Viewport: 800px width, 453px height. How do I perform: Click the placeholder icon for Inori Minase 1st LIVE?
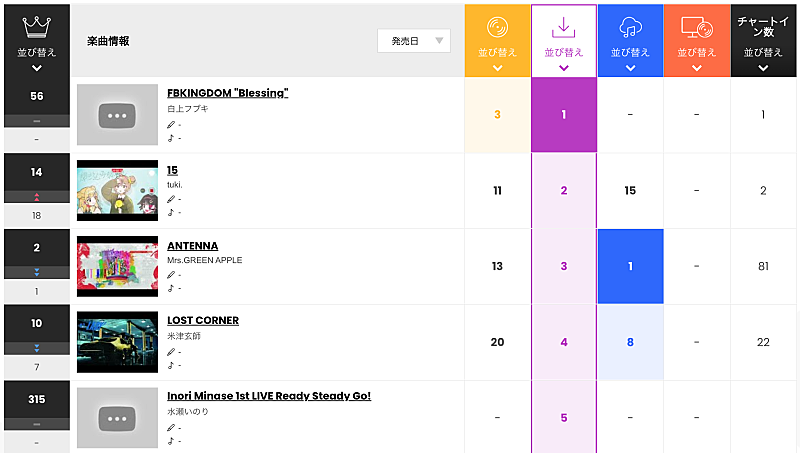point(118,417)
